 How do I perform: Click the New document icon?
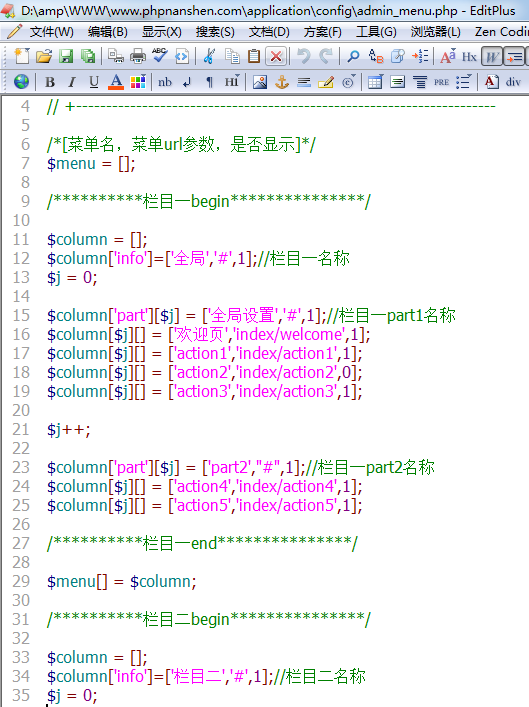click(22, 56)
